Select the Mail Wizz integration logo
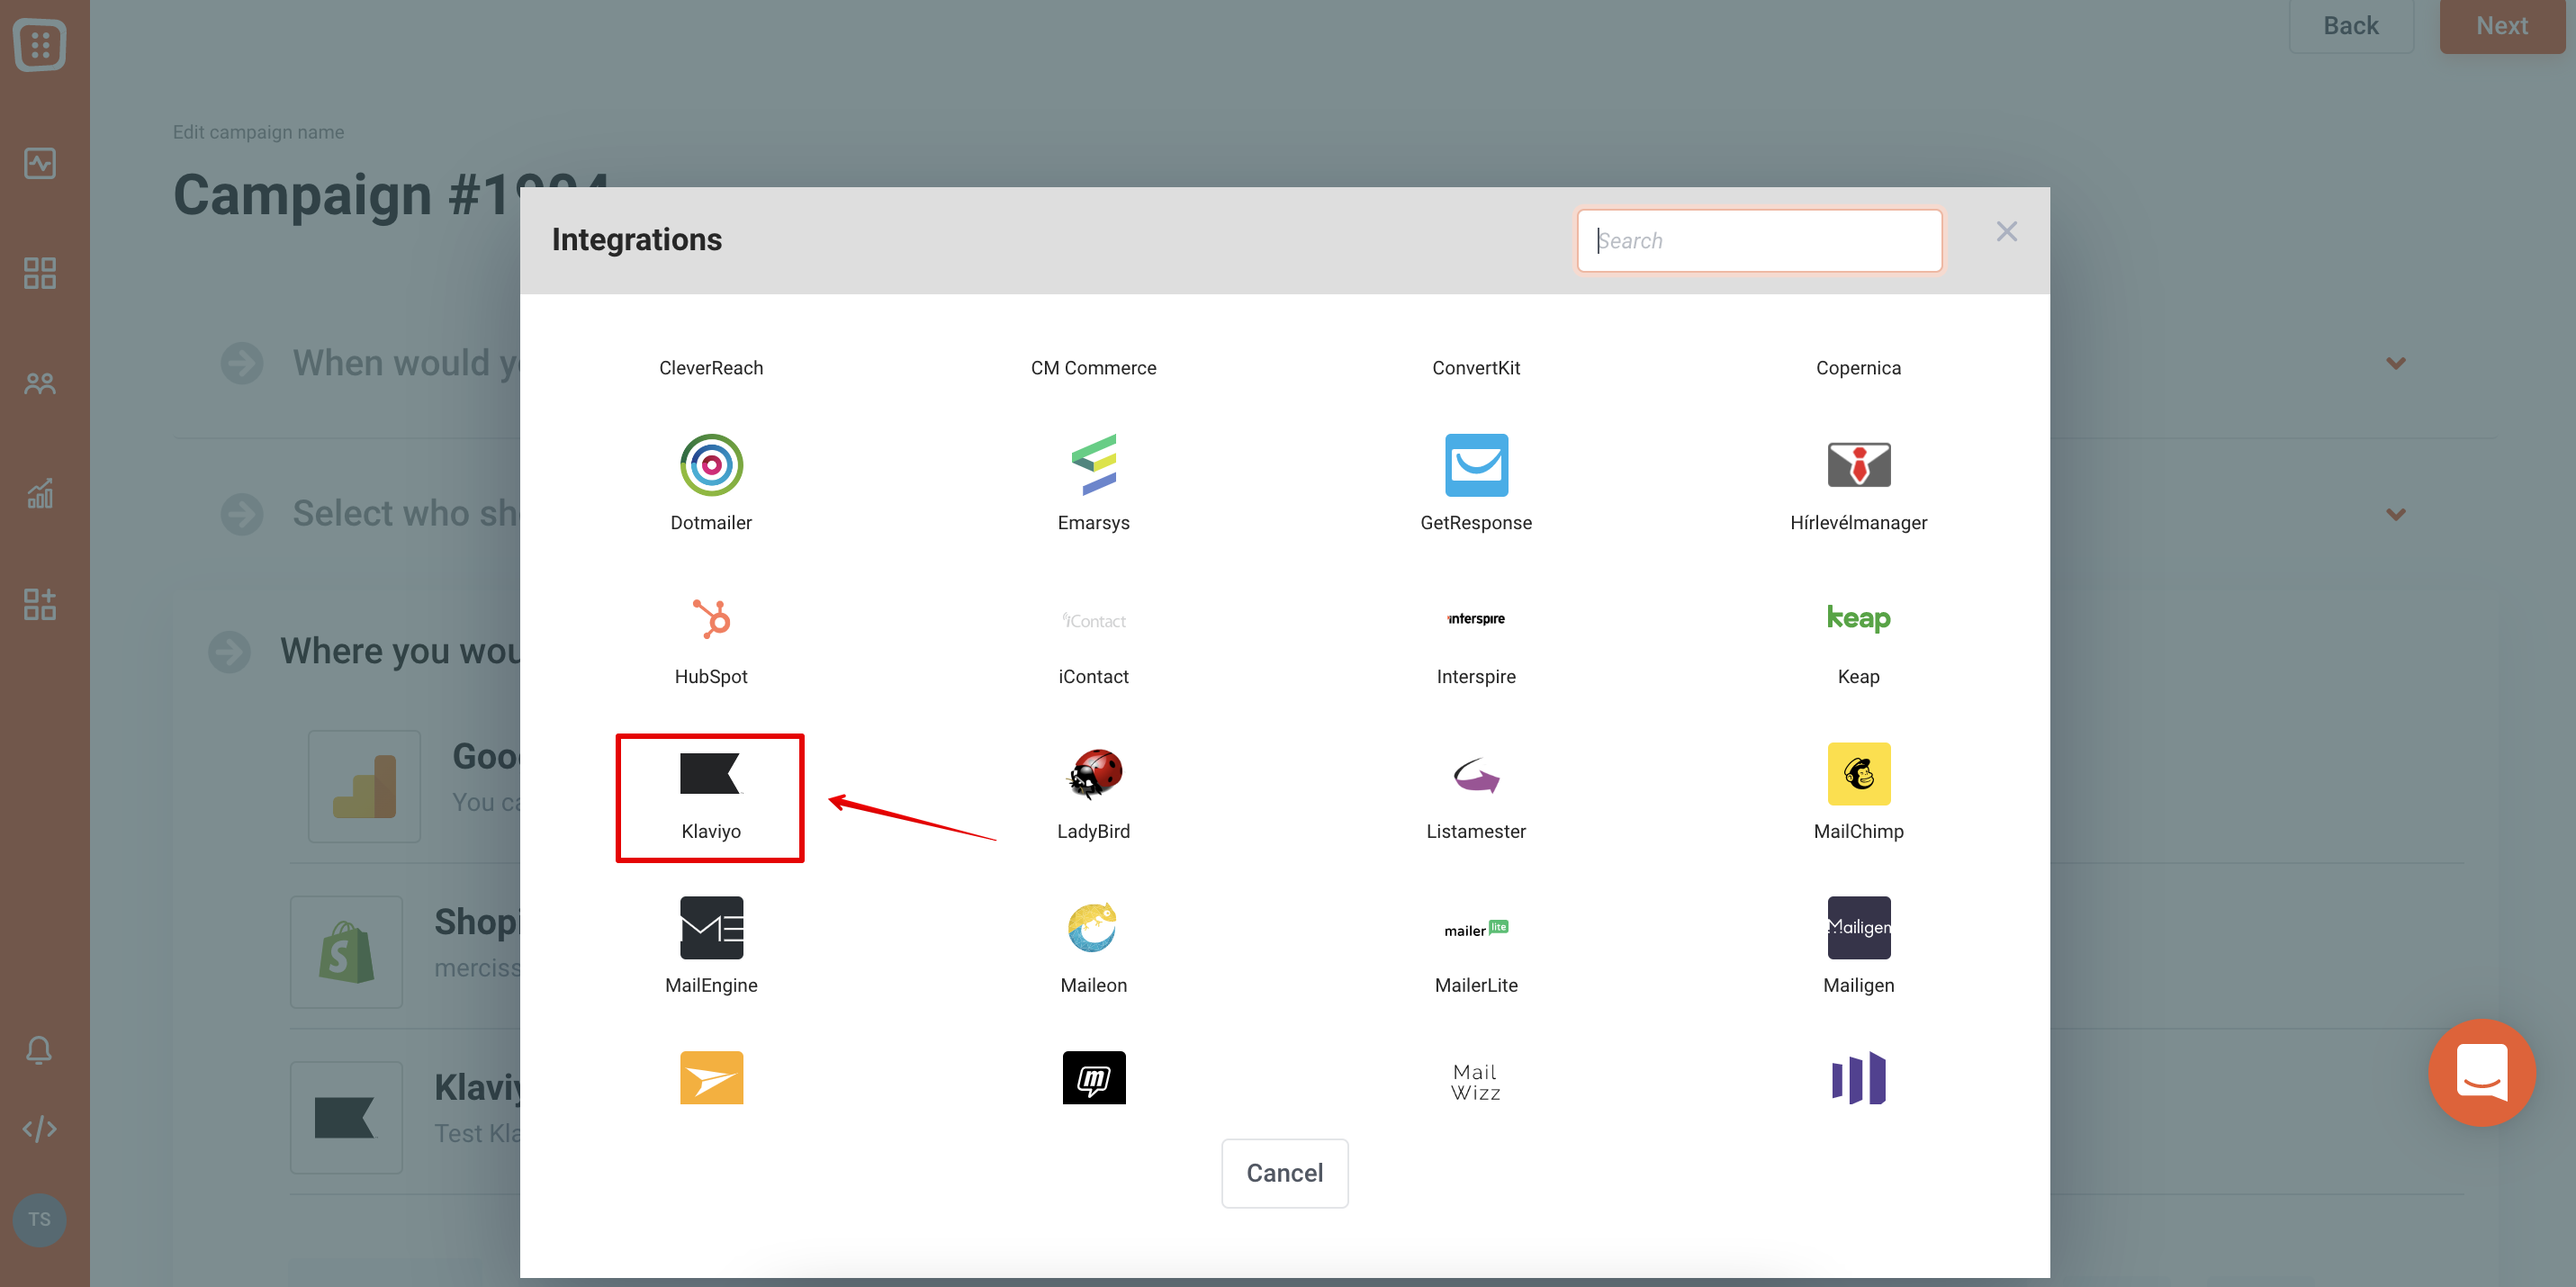The width and height of the screenshot is (2576, 1287). 1476,1081
